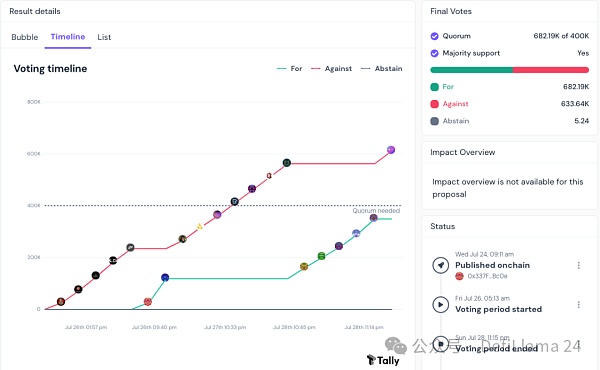Click the gray Abstain vote swatch
Screen dimensions: 600x370
[434, 121]
